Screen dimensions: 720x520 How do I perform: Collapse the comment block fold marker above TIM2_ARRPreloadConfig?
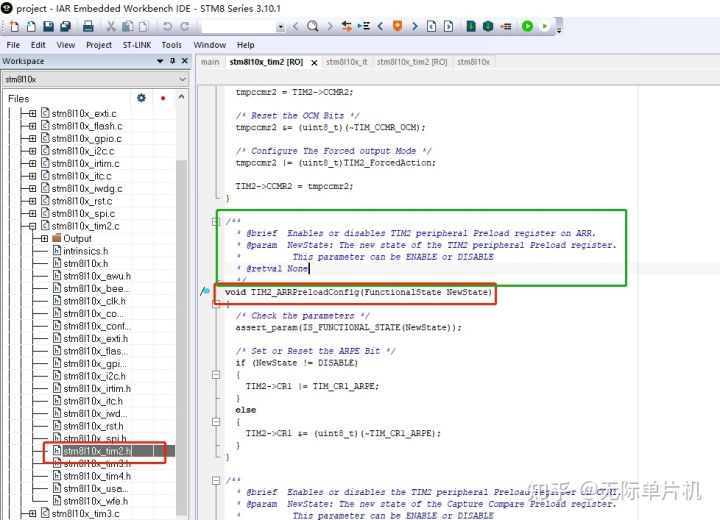(x=215, y=222)
